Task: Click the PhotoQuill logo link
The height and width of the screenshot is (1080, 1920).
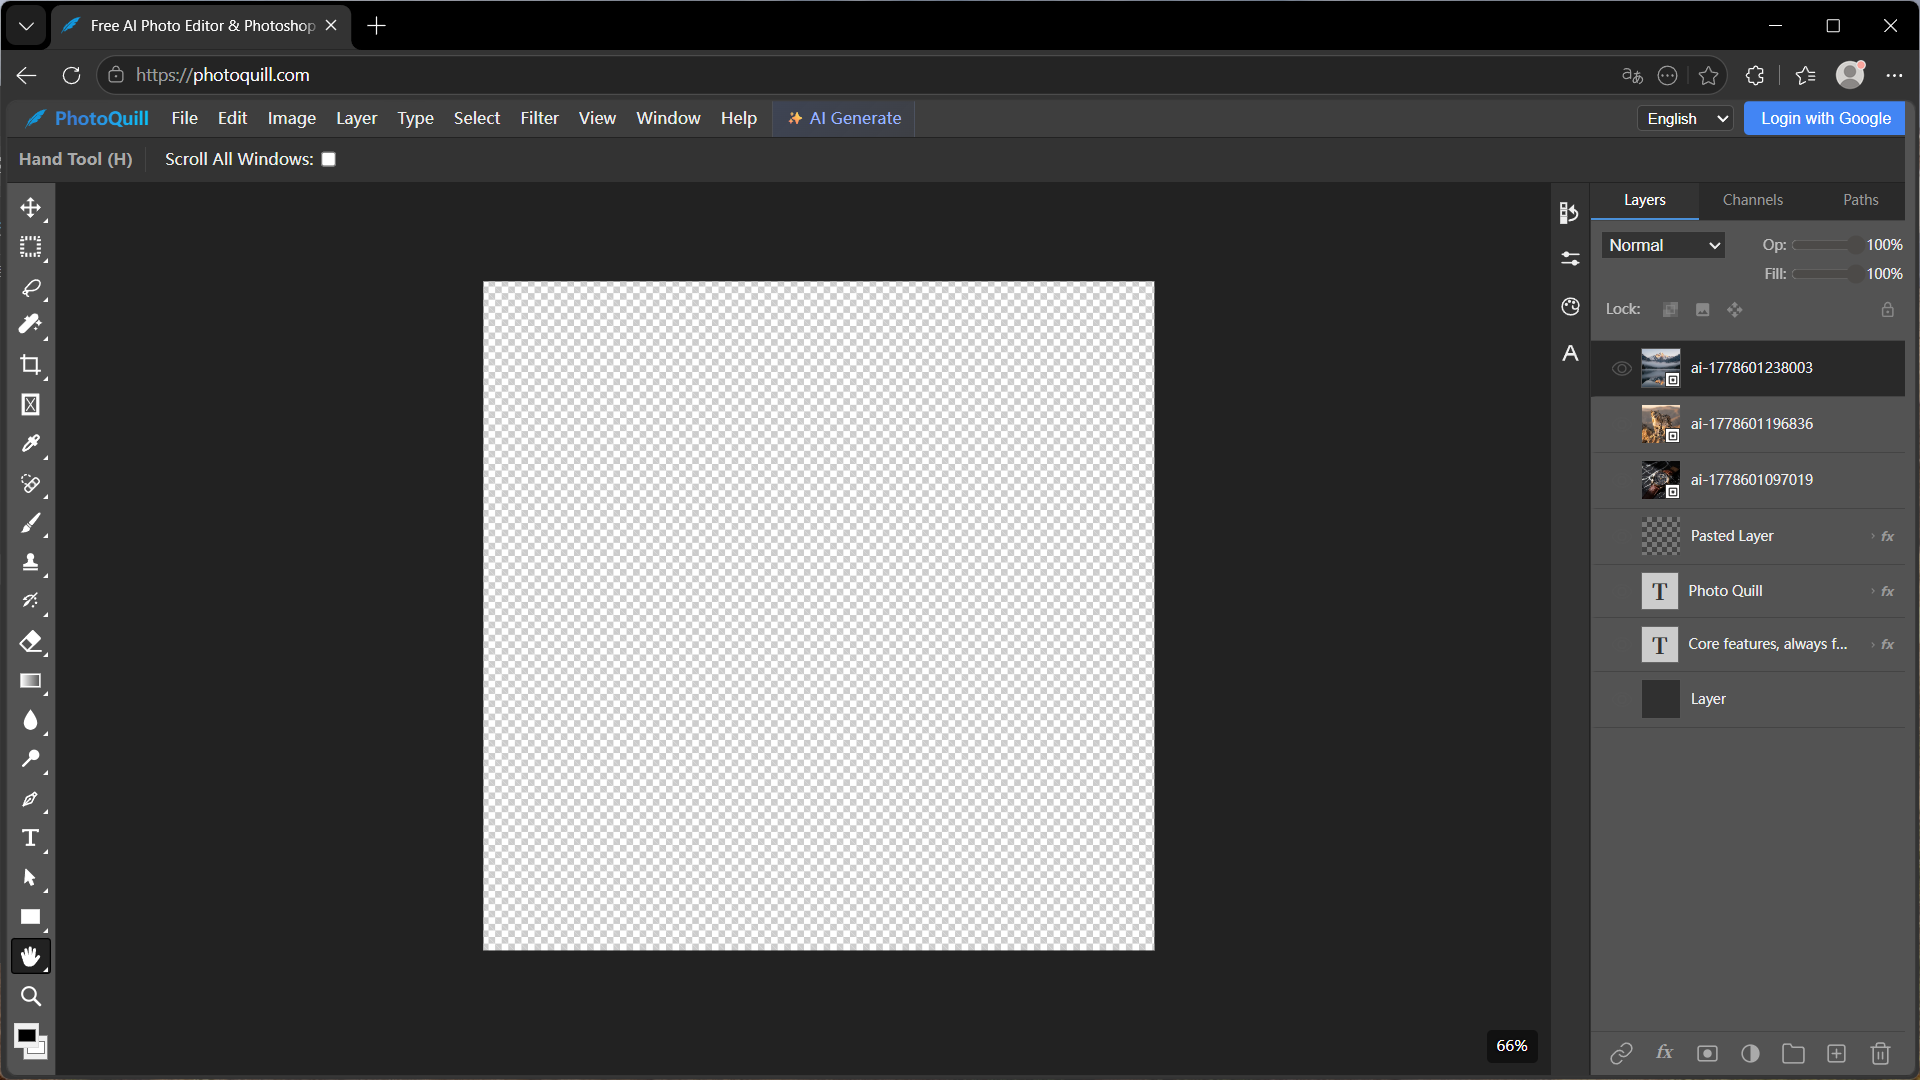Action: pyautogui.click(x=87, y=118)
